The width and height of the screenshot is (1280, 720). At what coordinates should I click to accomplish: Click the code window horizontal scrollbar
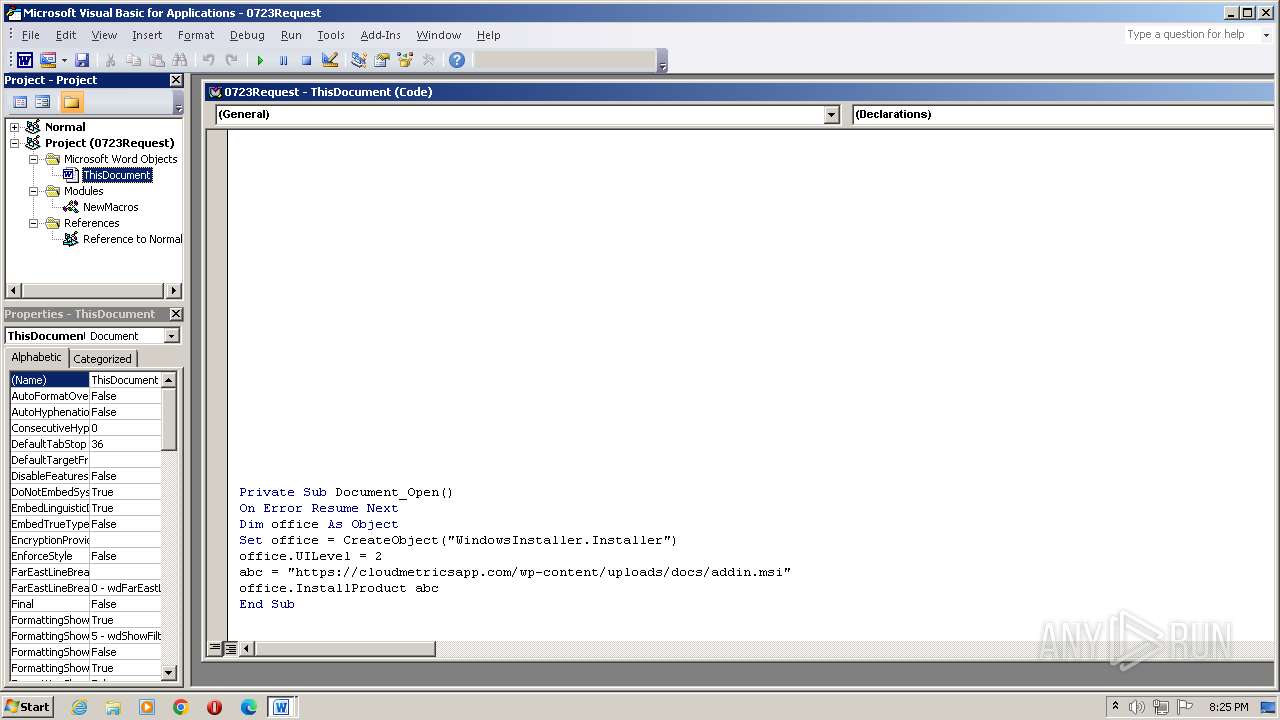pos(345,649)
